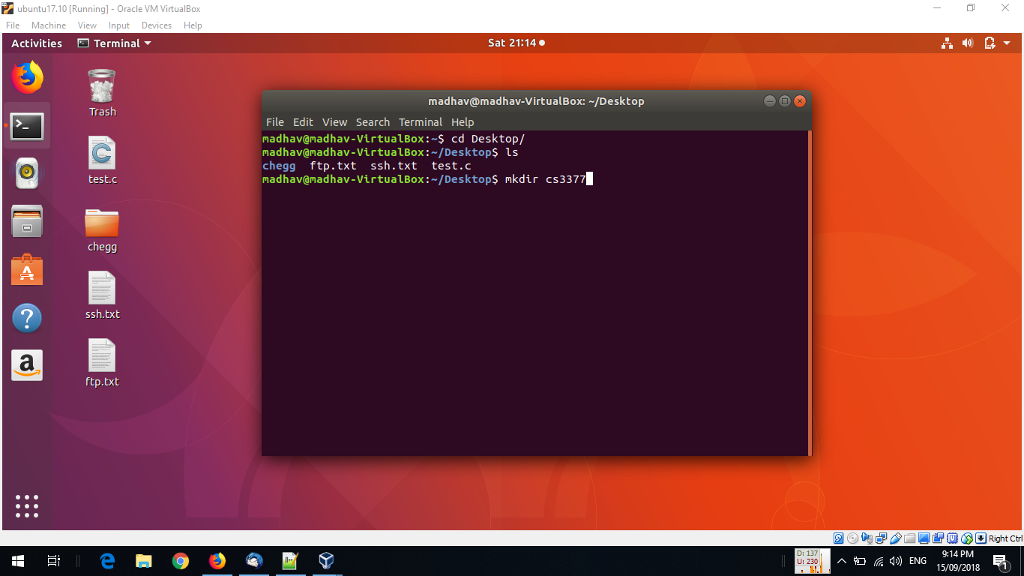The width and height of the screenshot is (1024, 576).
Task: Click VirtualBox USB devices indicator
Action: 896,538
